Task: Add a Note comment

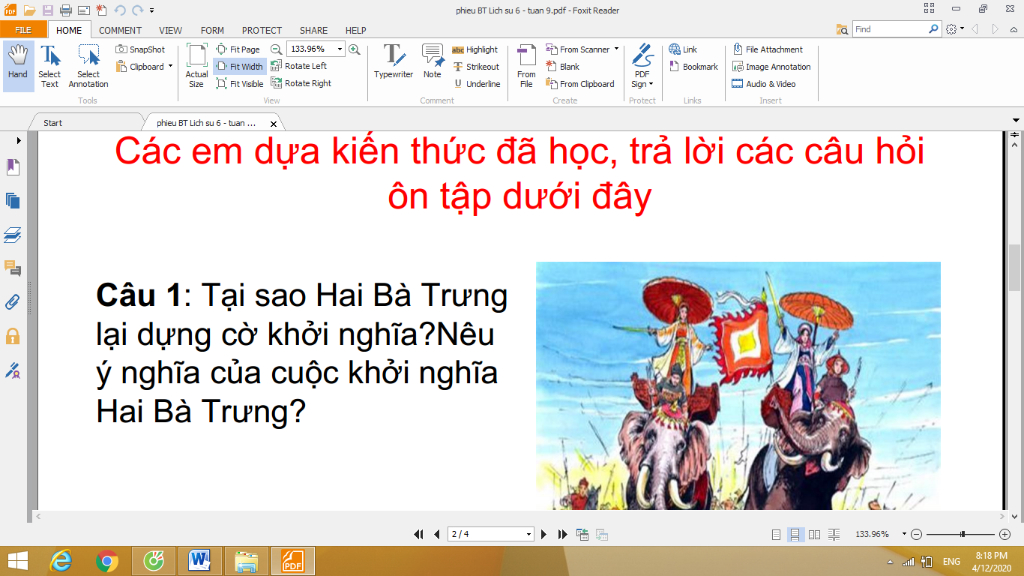Action: pos(432,61)
